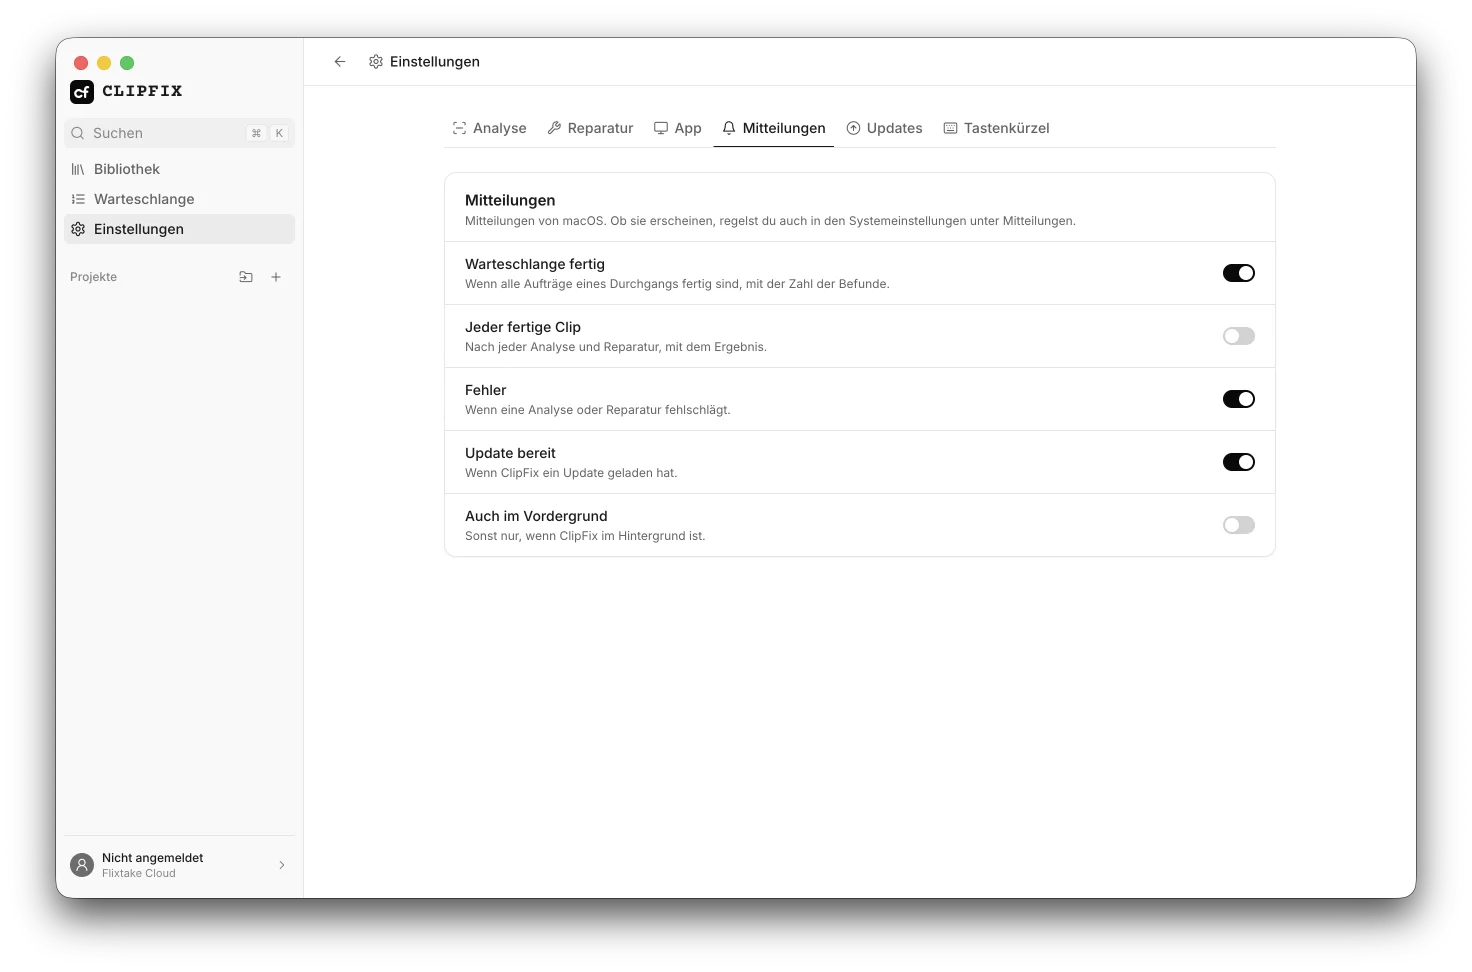Open the Tastenkürzel tab
Image resolution: width=1472 pixels, height=972 pixels.
tap(996, 128)
